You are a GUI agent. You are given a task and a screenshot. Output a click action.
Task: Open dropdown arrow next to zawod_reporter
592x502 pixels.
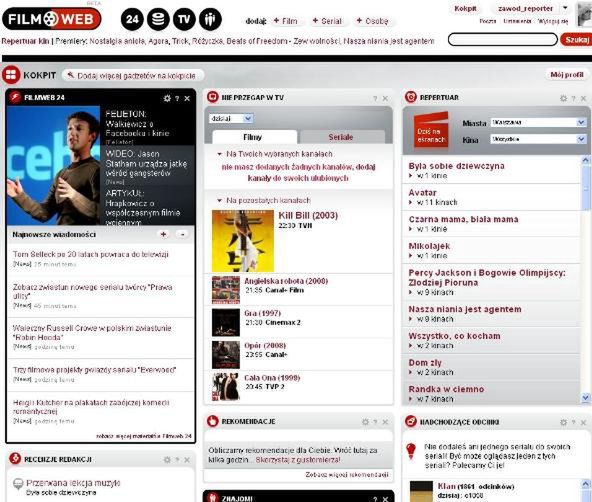coord(565,8)
